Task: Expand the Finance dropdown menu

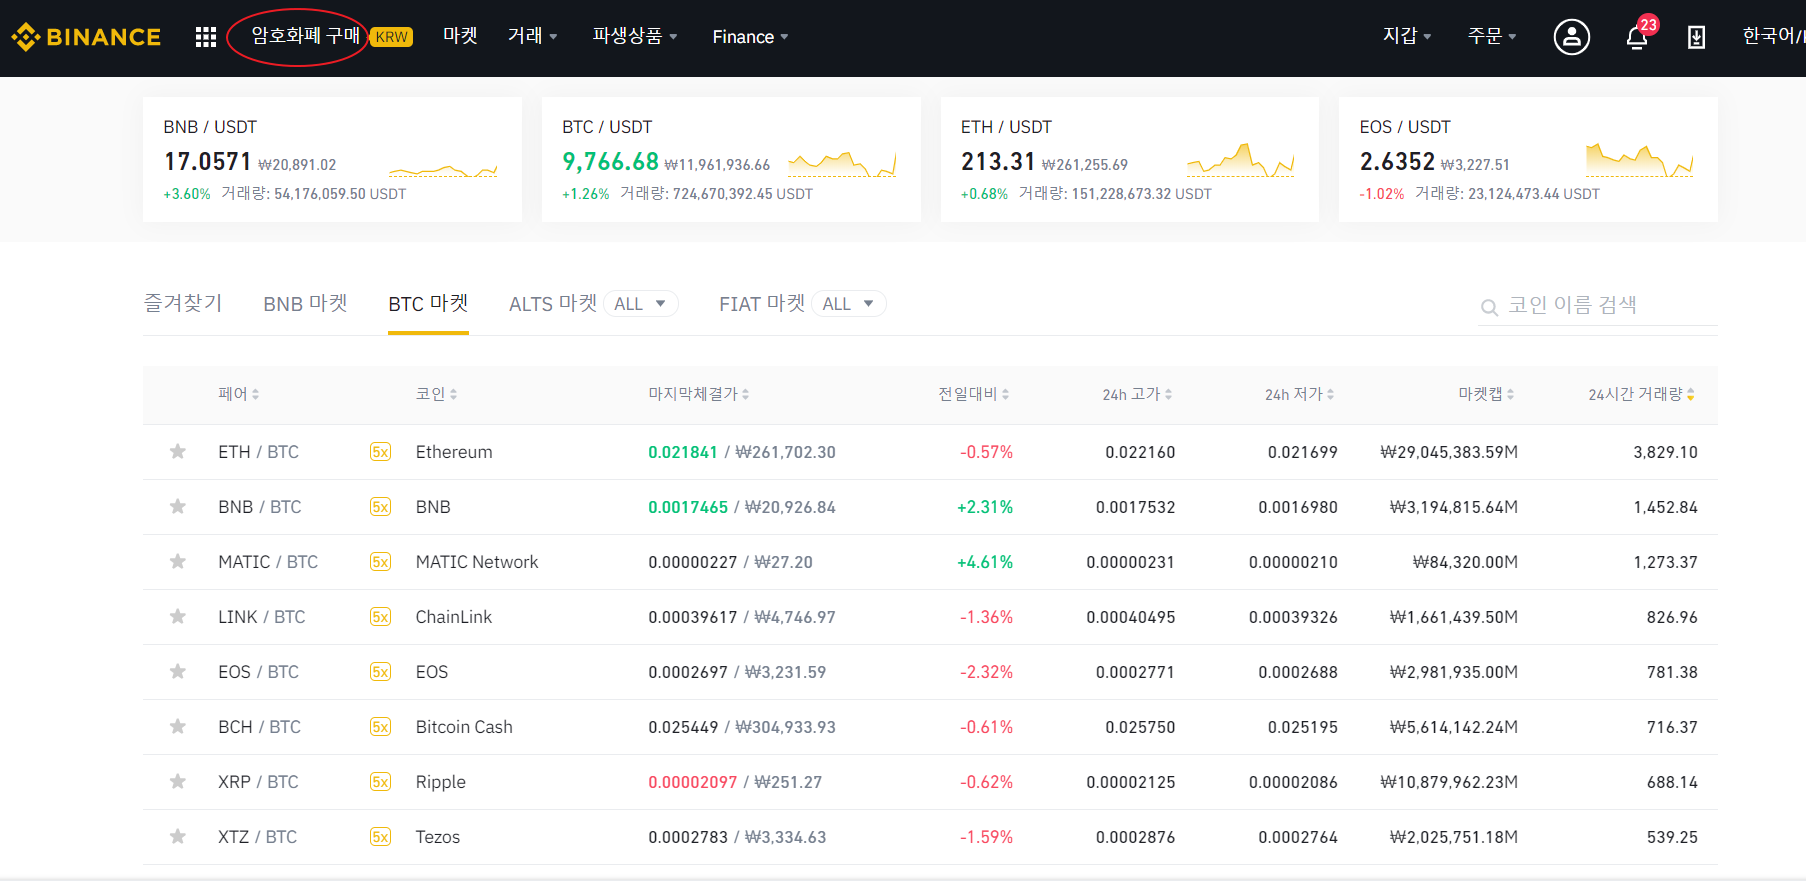Action: click(750, 37)
